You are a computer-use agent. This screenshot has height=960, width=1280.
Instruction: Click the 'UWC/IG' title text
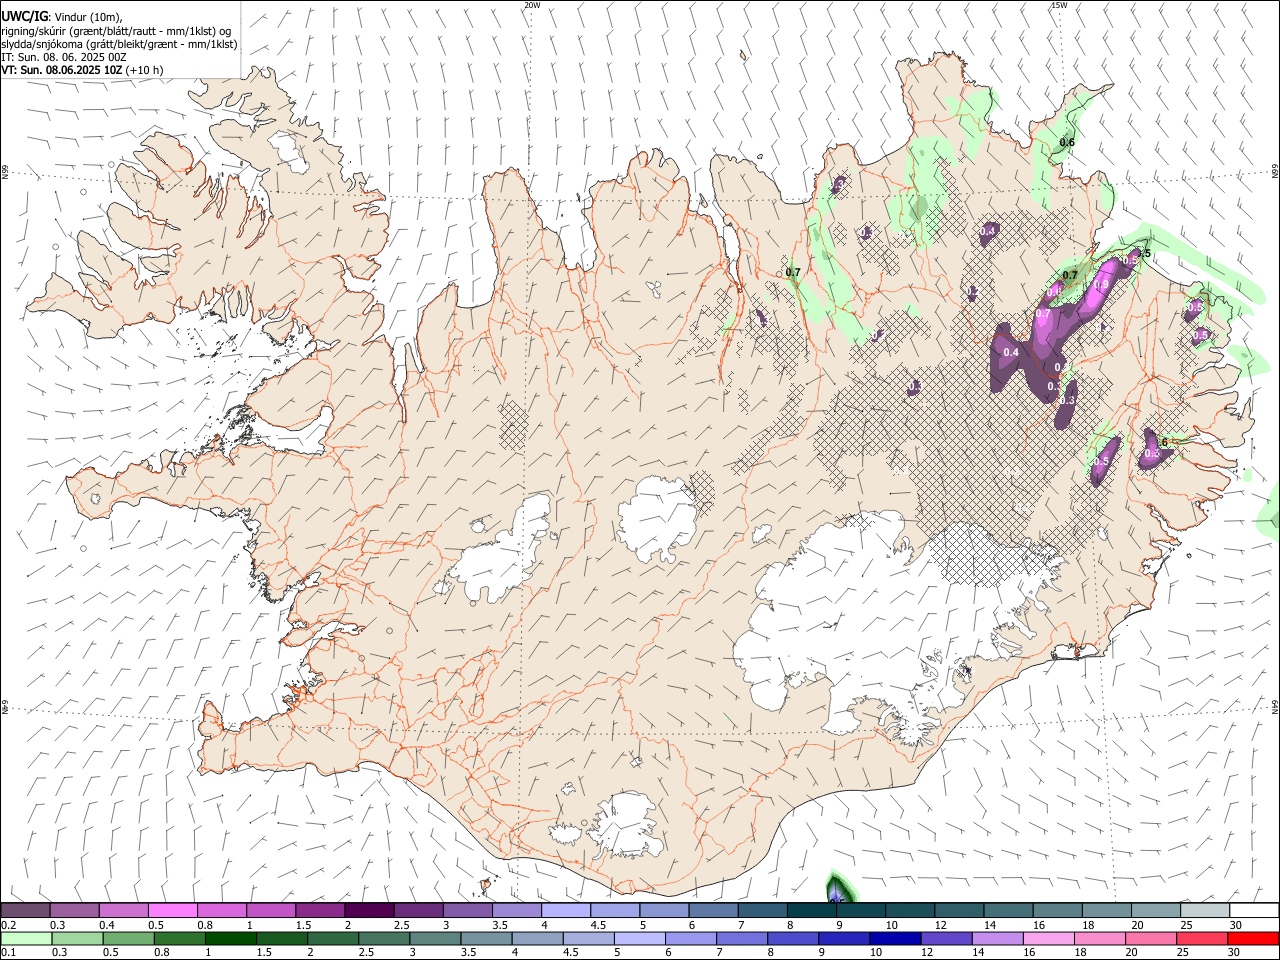pos(24,16)
